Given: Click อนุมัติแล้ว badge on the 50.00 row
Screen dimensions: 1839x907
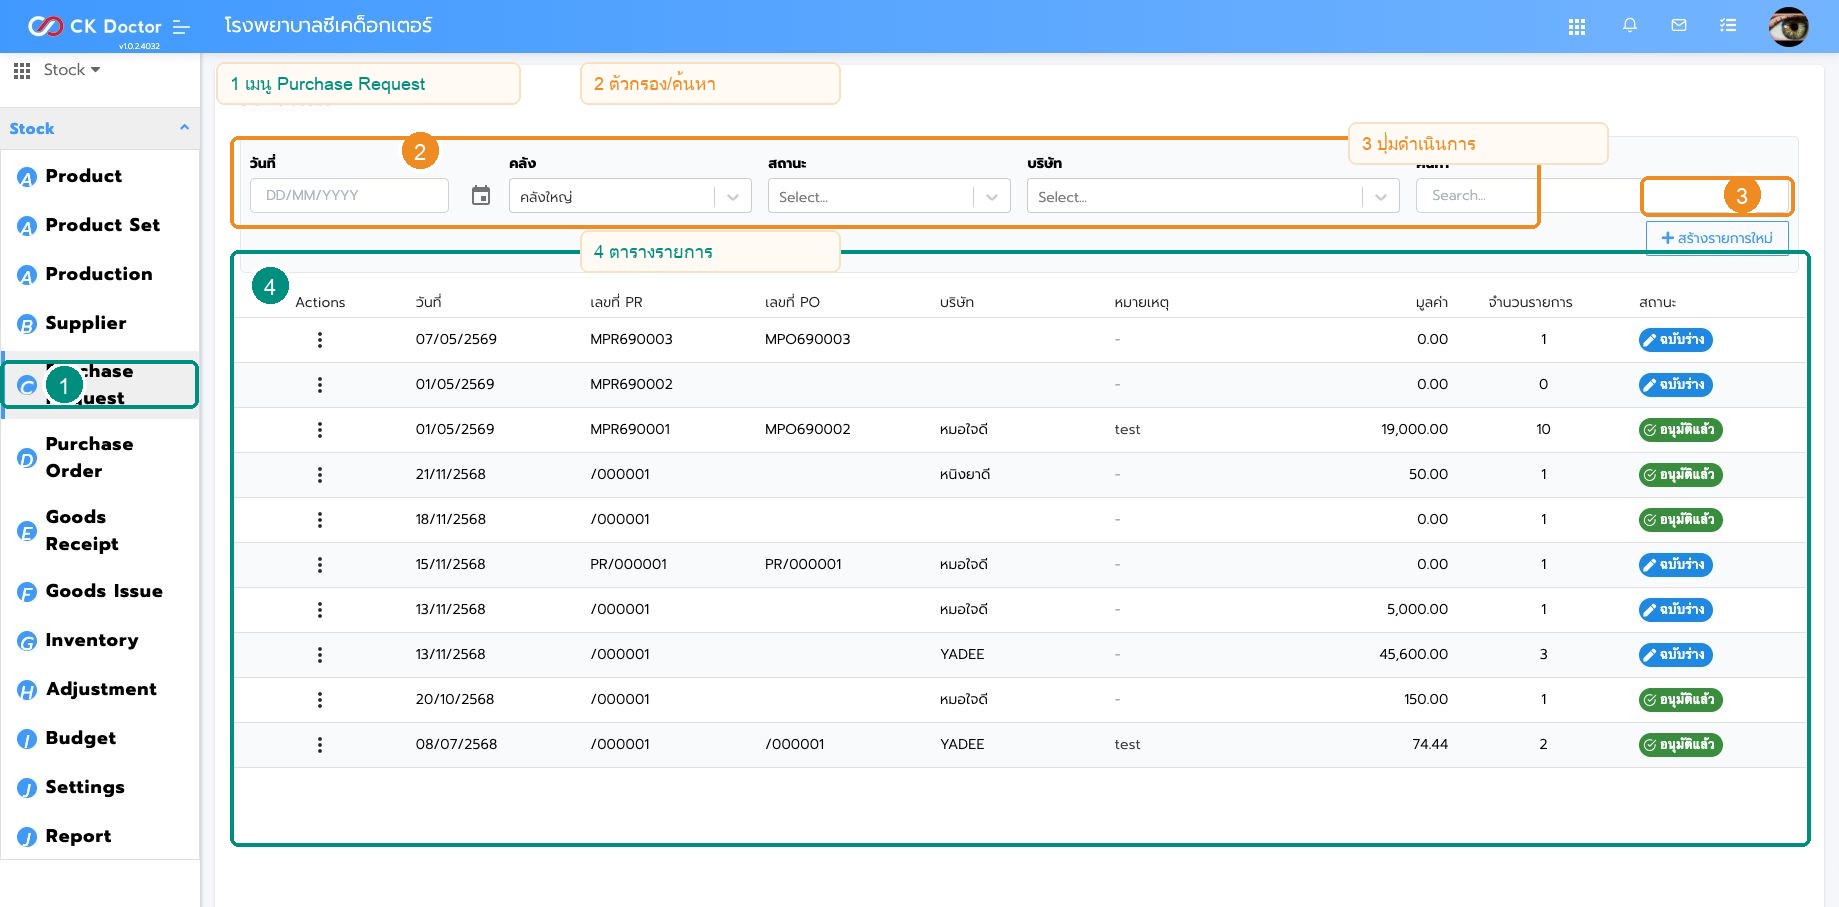Looking at the screenshot, I should [1680, 475].
